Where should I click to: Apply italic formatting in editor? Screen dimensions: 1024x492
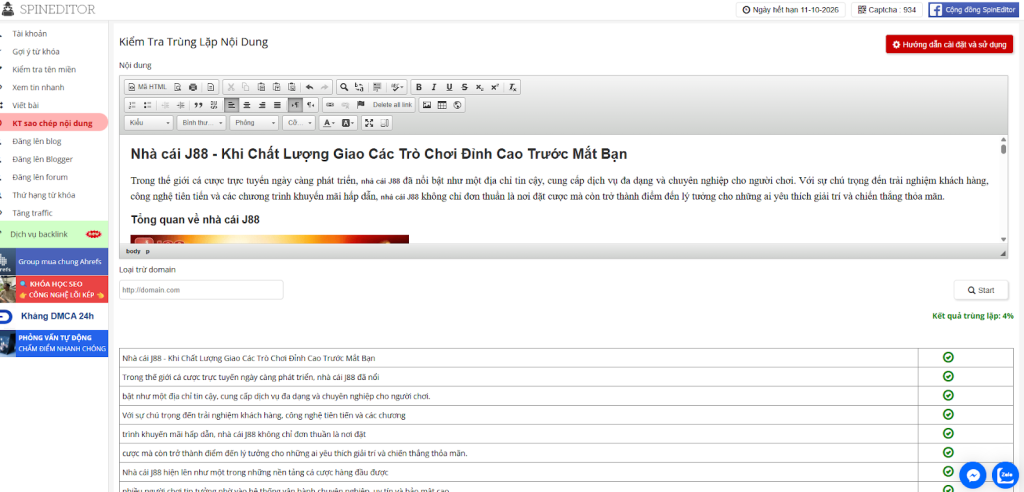pyautogui.click(x=435, y=87)
